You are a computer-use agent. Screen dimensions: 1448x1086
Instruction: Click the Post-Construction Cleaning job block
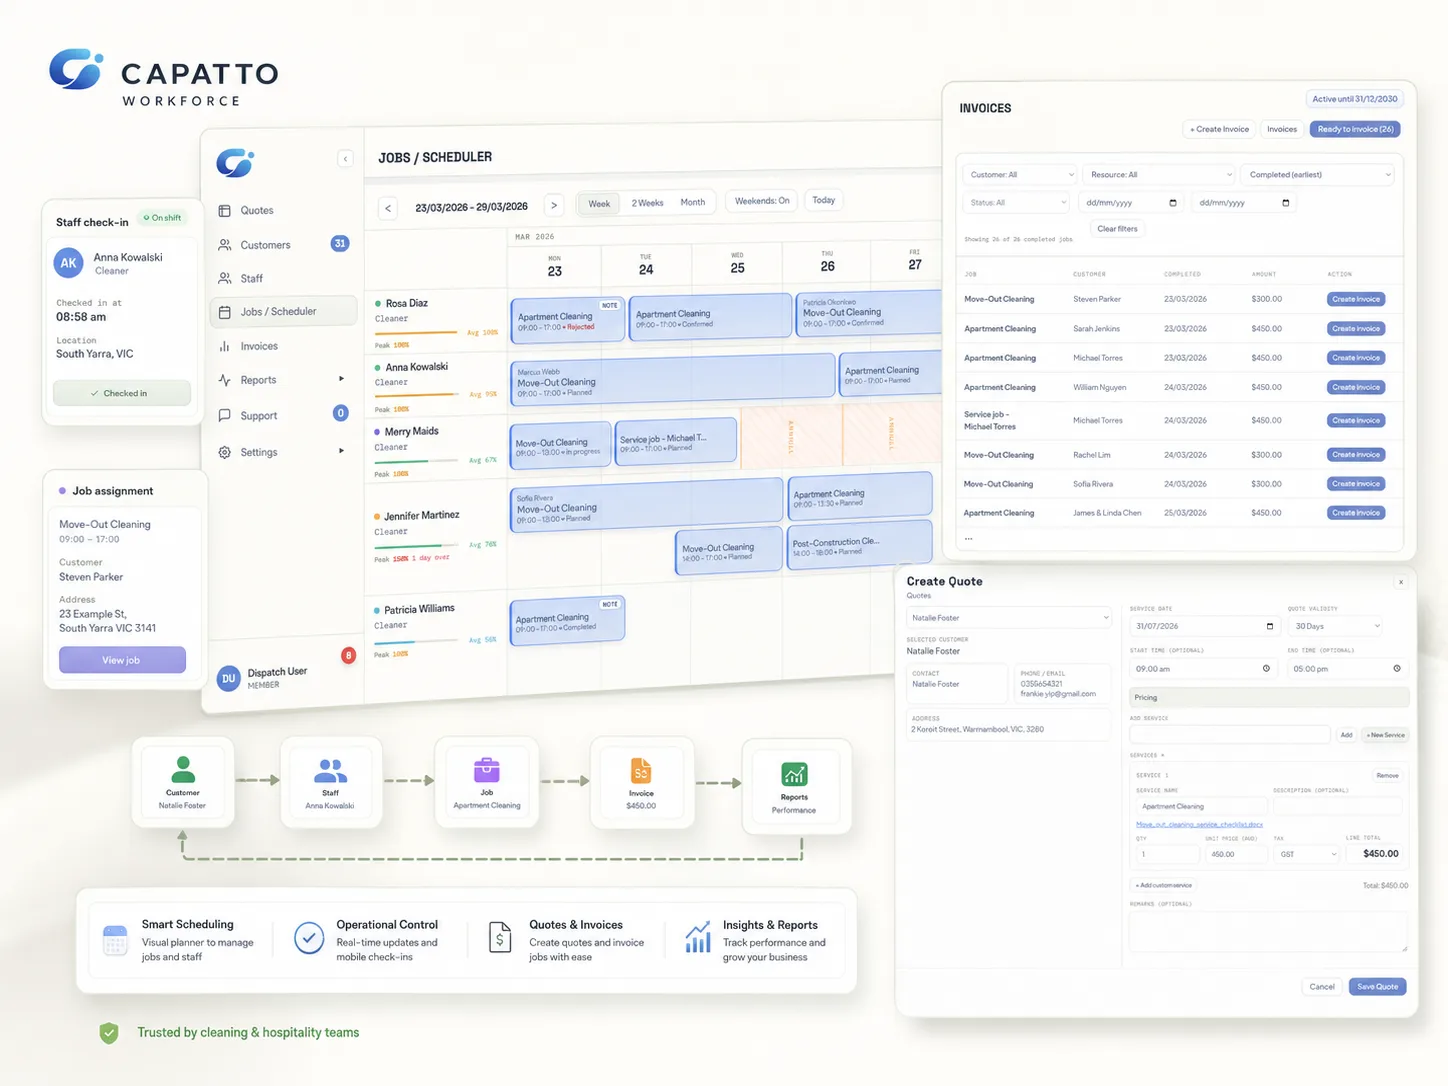[x=860, y=546]
